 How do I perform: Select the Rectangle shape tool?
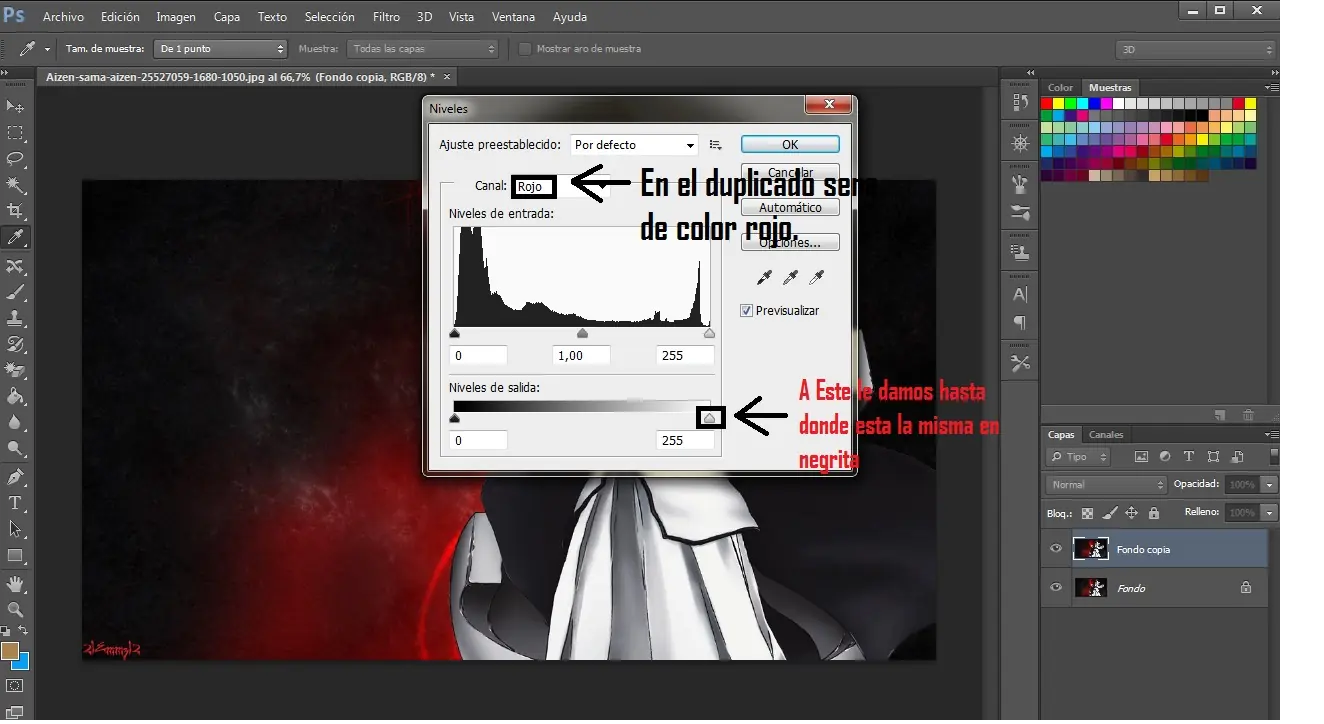(16, 556)
